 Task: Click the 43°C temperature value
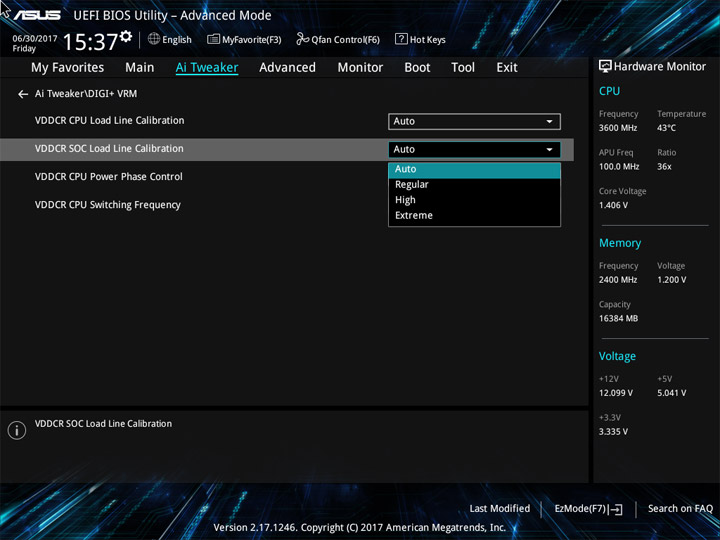point(666,128)
